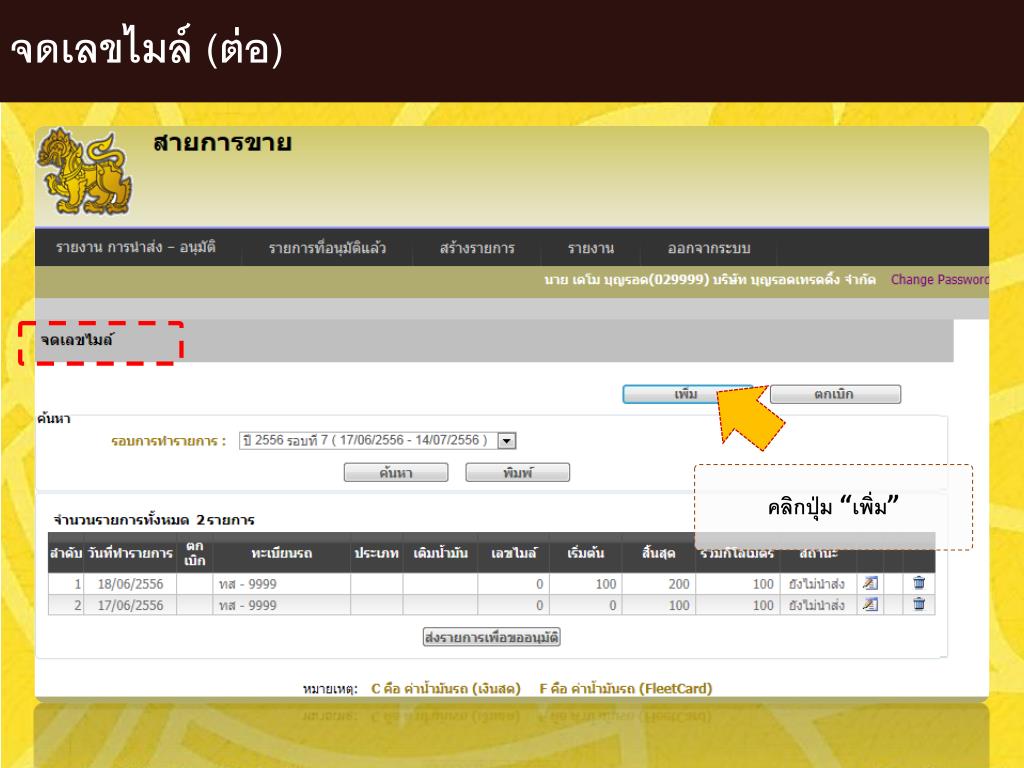This screenshot has height=768, width=1024.
Task: Click ยังไม่นำส่ง status in row 2
Action: click(x=816, y=605)
